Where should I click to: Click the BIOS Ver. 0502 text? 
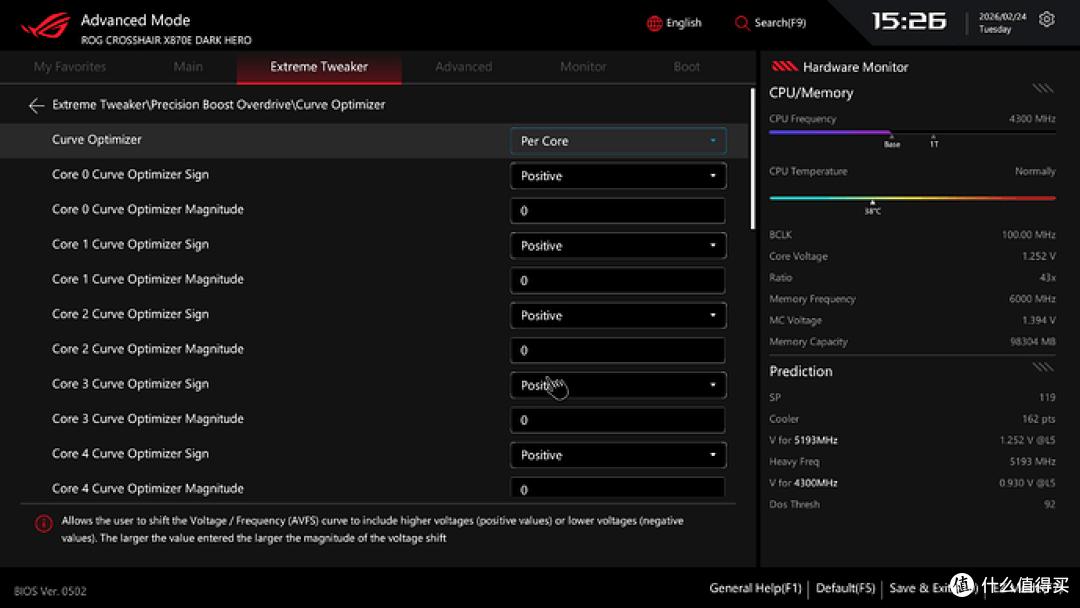coord(50,591)
